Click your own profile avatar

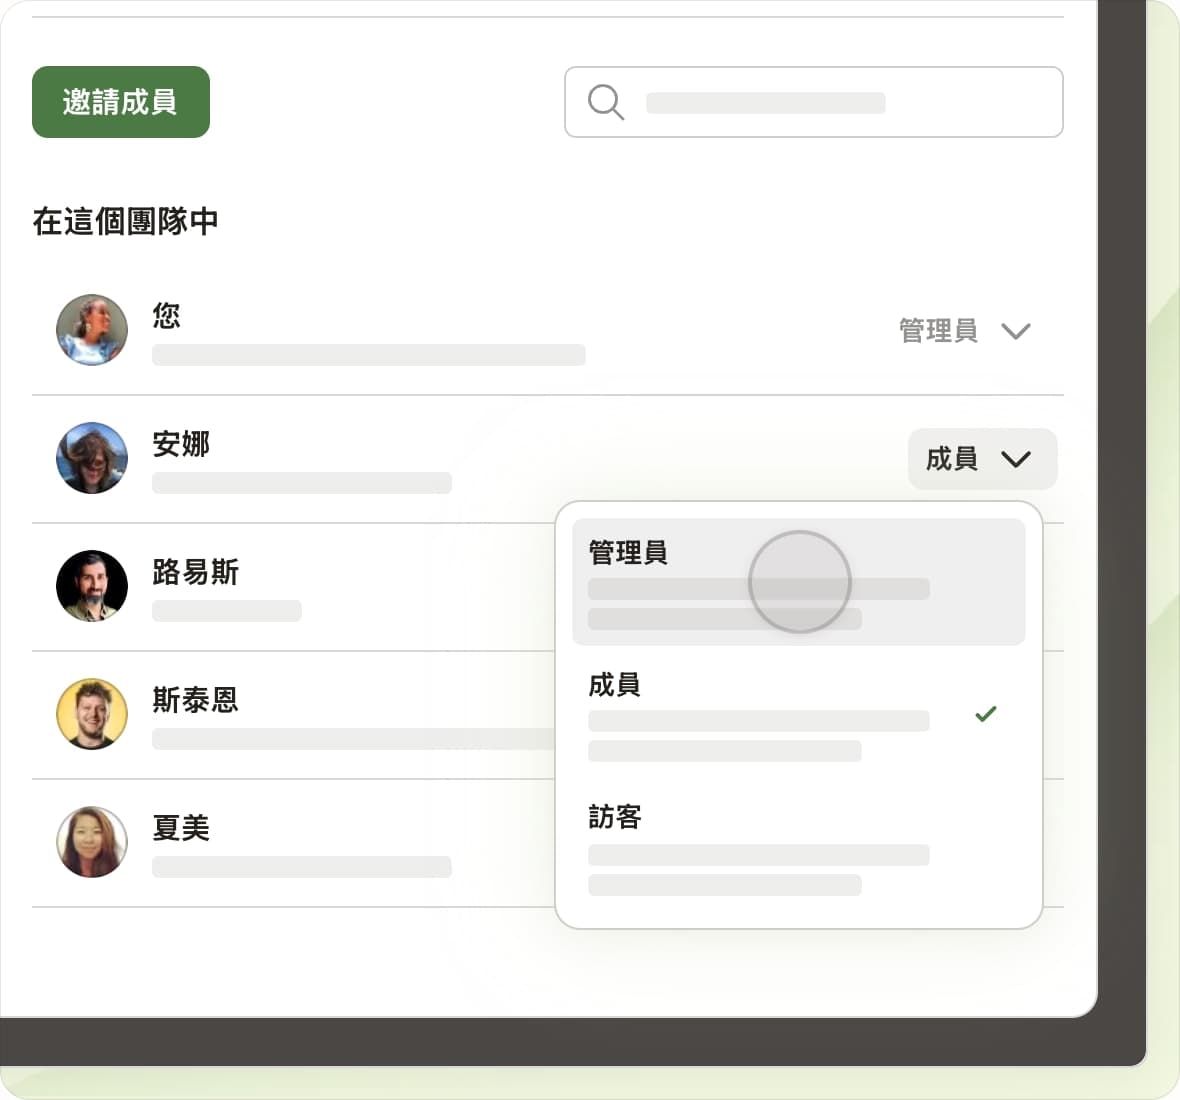click(92, 330)
